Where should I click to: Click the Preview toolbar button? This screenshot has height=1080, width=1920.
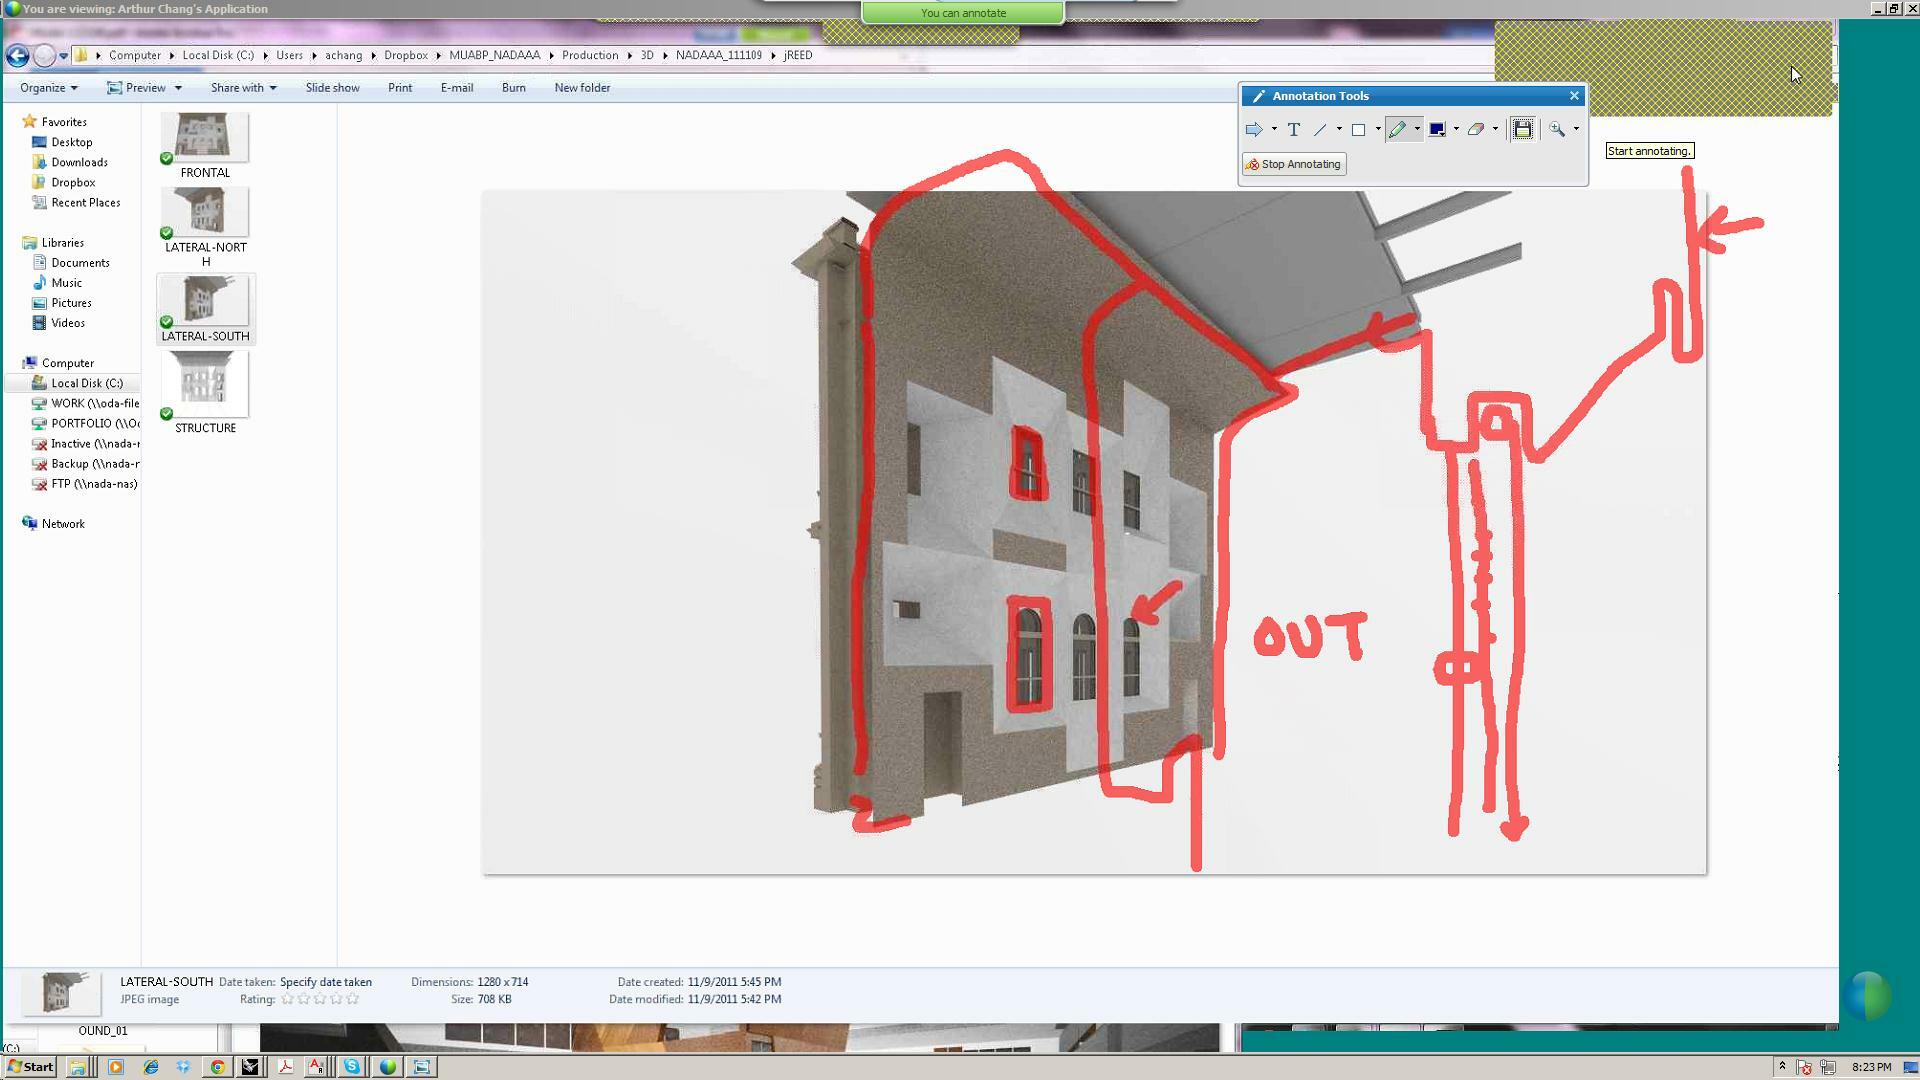pos(136,88)
